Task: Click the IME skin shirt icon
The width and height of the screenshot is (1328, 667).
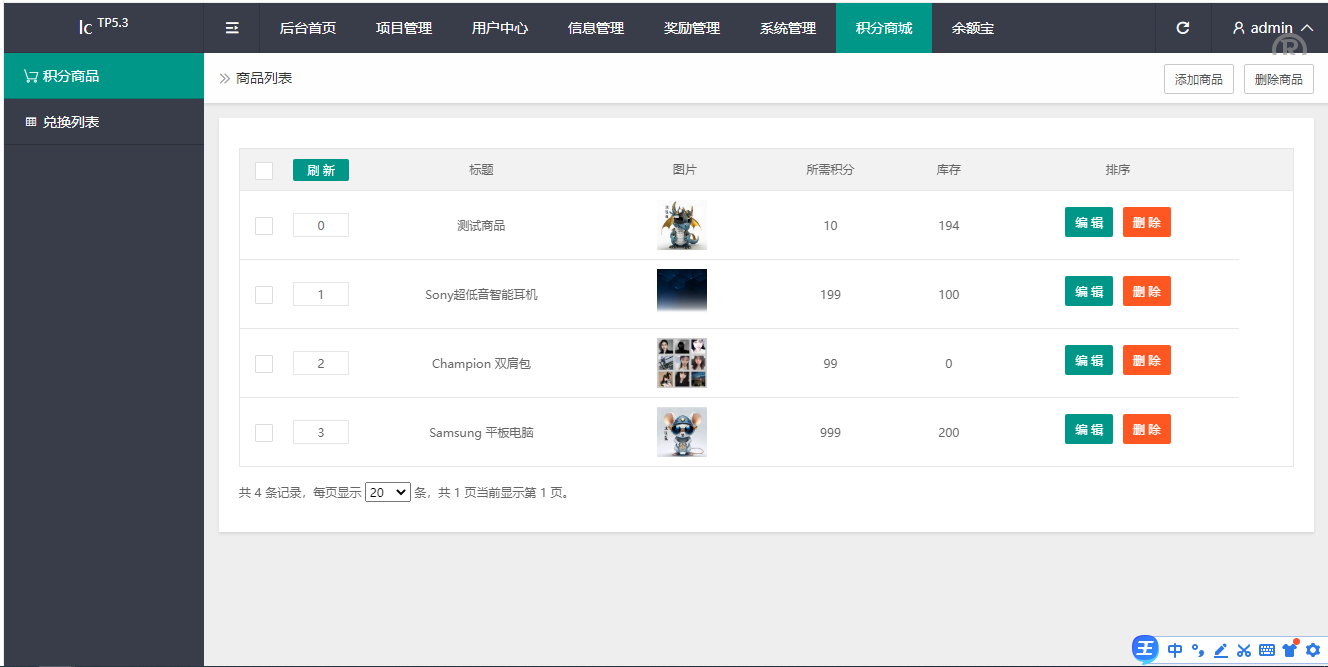Action: pyautogui.click(x=1290, y=650)
